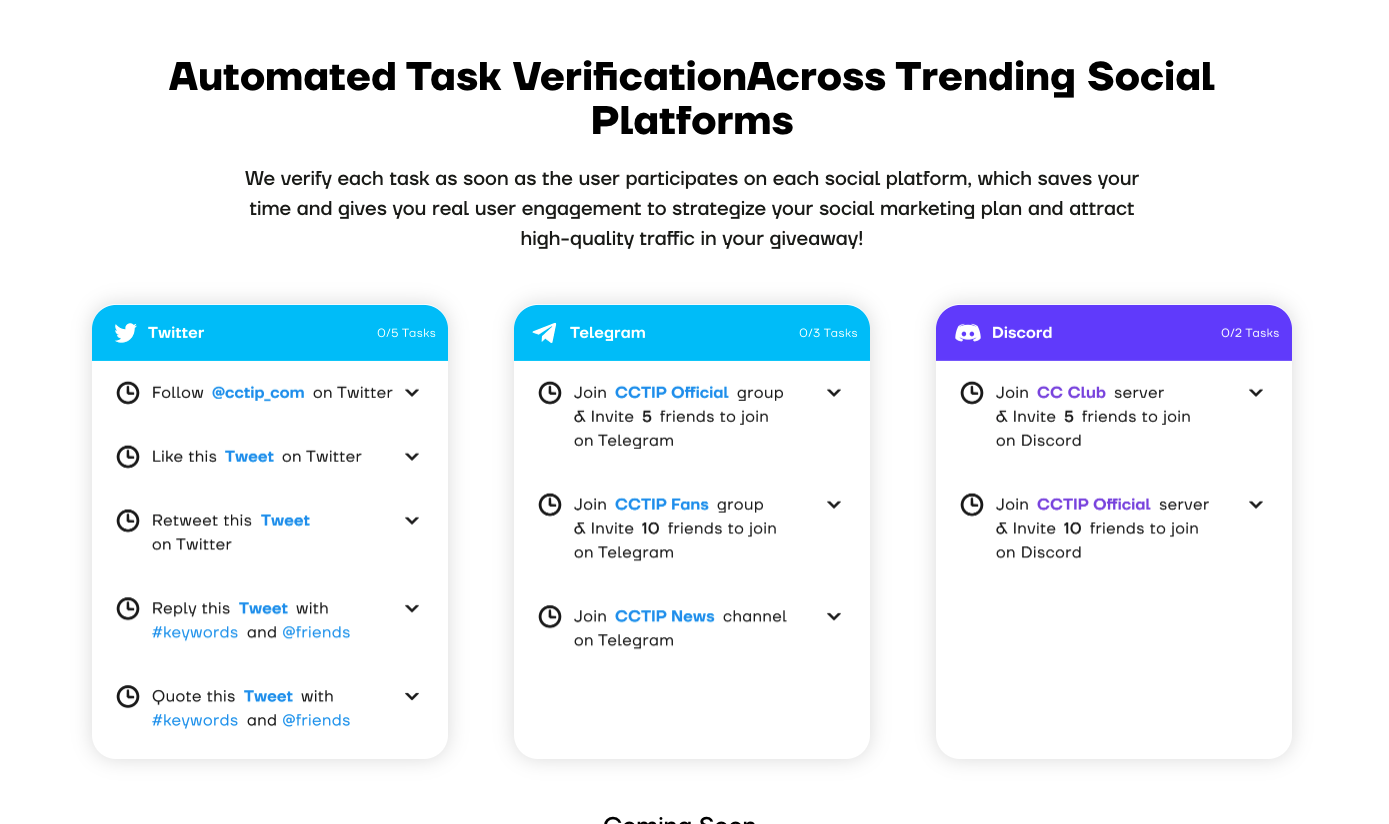The width and height of the screenshot is (1389, 824).
Task: Click clock icon beside Follow @cctip_com task
Action: (128, 393)
